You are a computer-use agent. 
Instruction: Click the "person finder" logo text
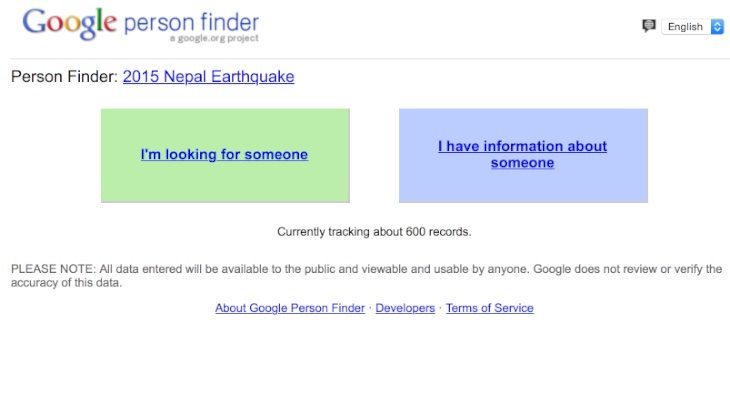191,22
